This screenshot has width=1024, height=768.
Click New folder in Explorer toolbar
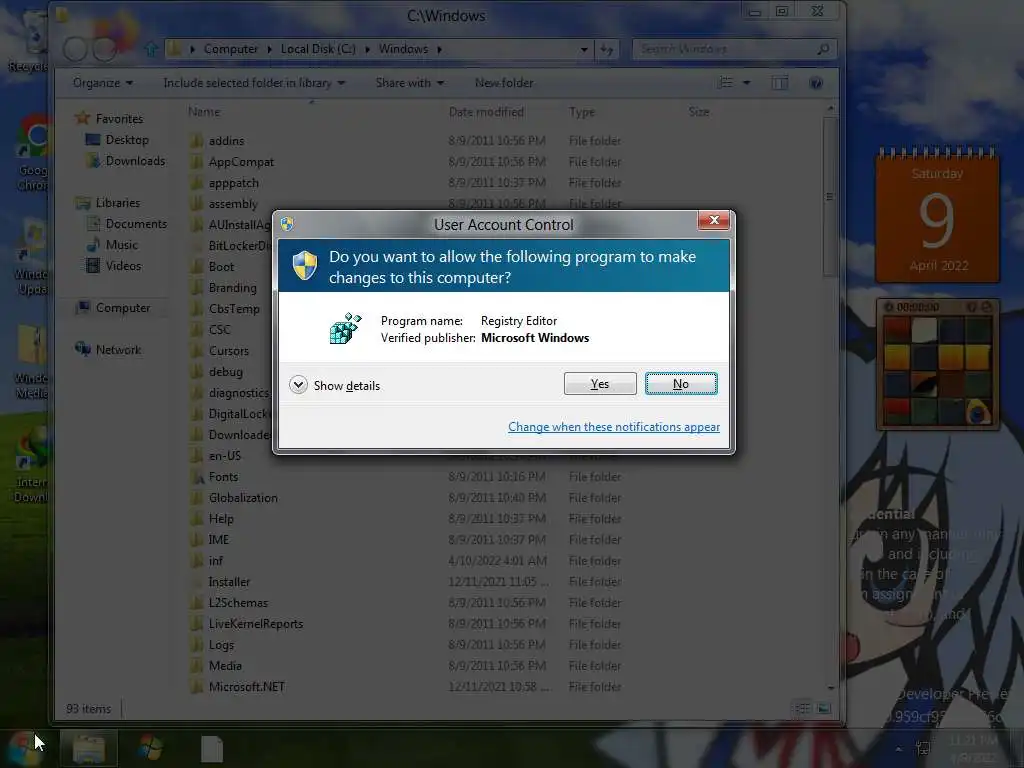[504, 83]
